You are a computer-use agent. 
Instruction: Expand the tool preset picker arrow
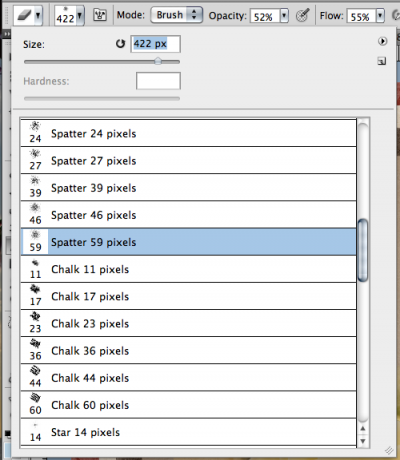tap(38, 16)
